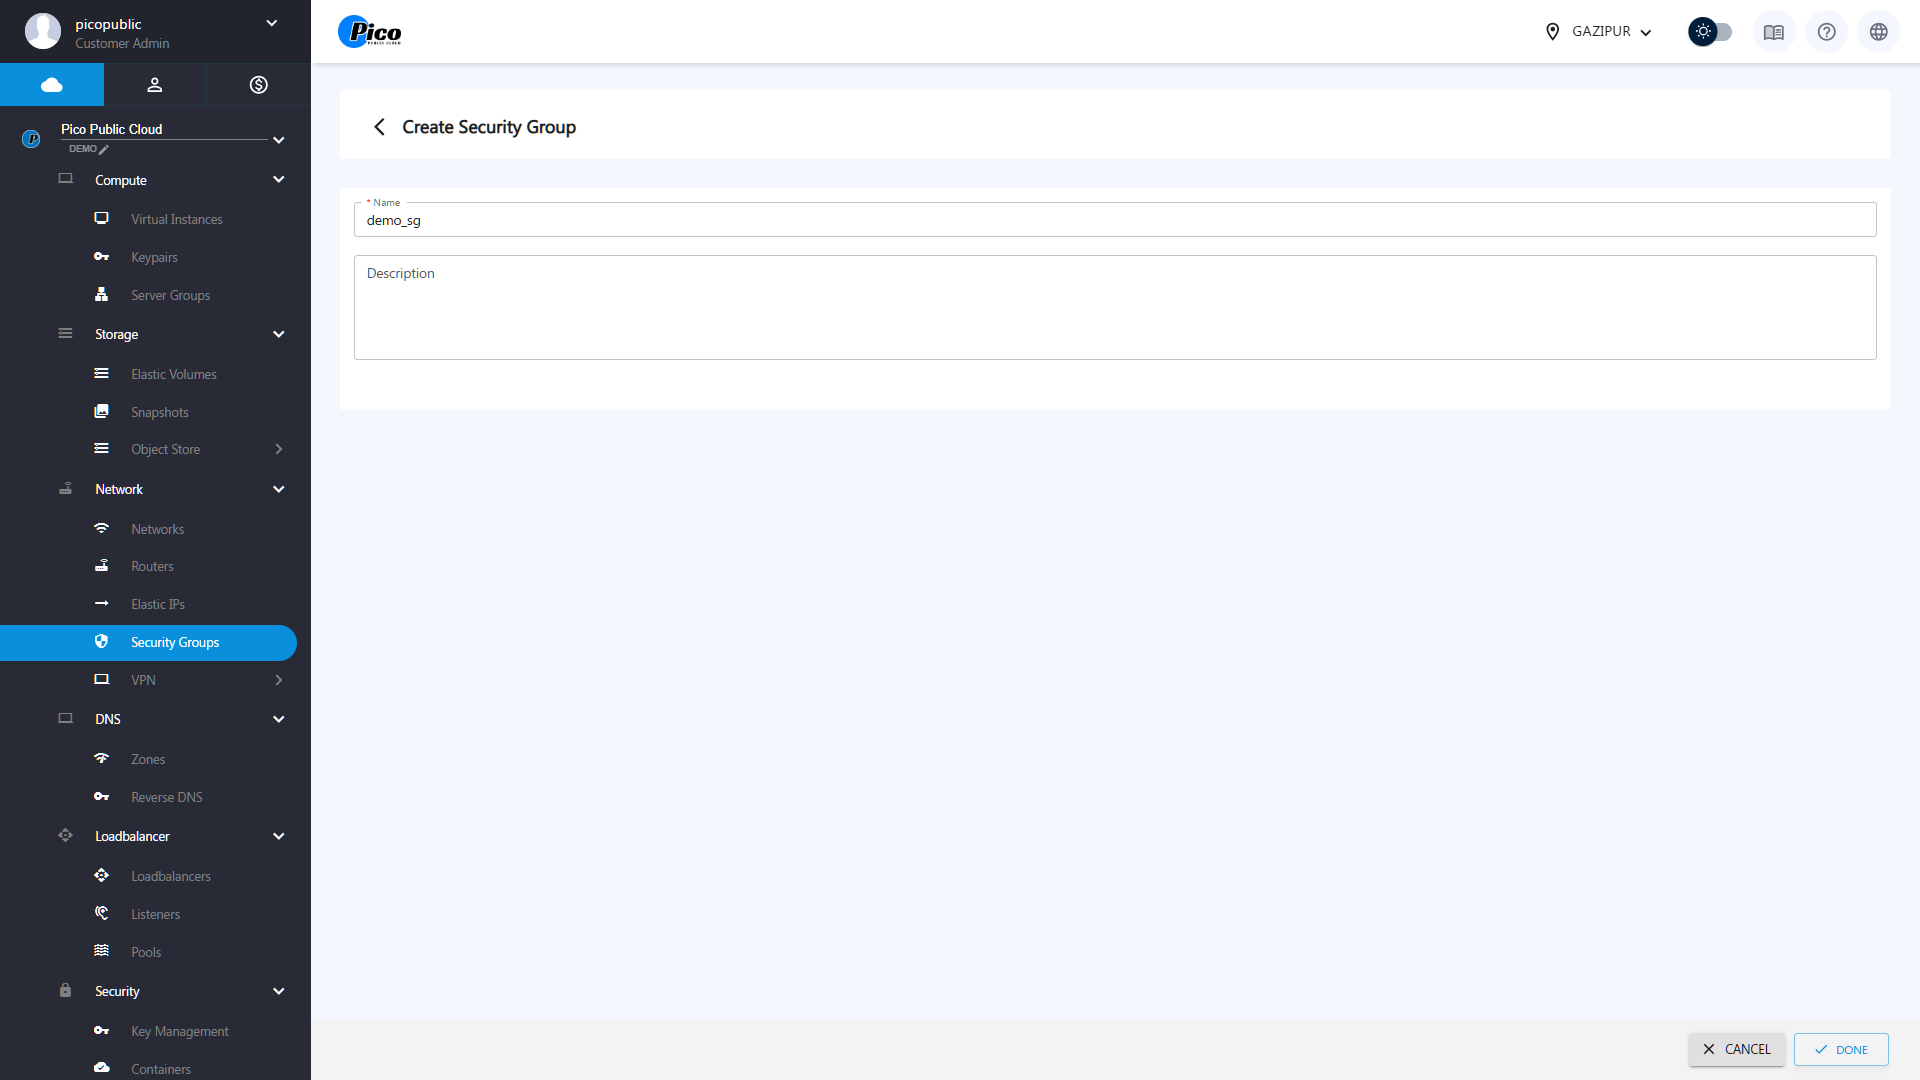Open the GAZIPUR region dropdown
The width and height of the screenshot is (1920, 1080).
[1598, 32]
